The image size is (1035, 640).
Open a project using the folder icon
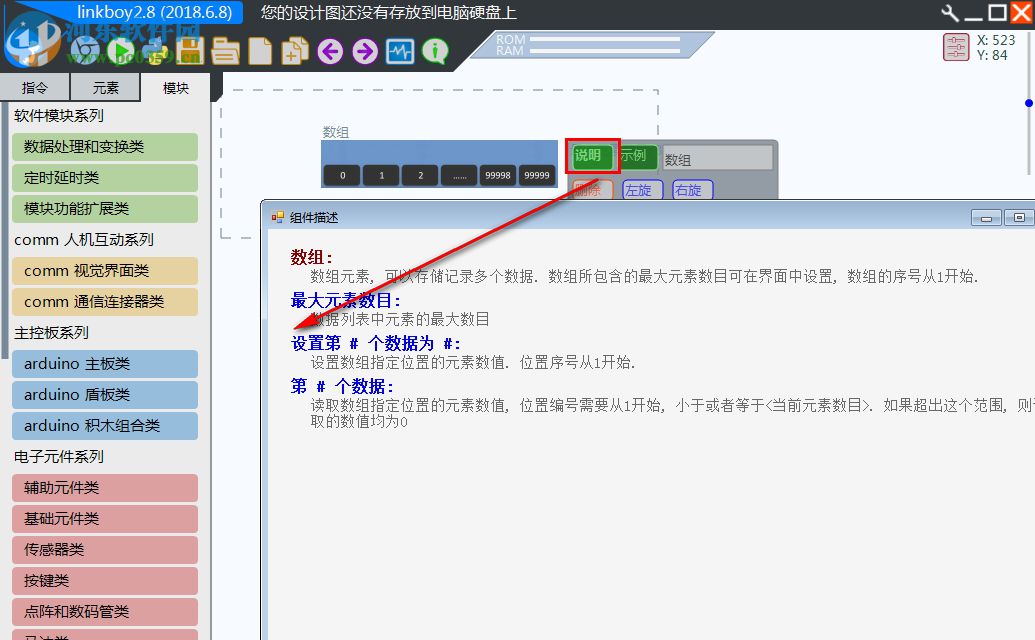(224, 50)
